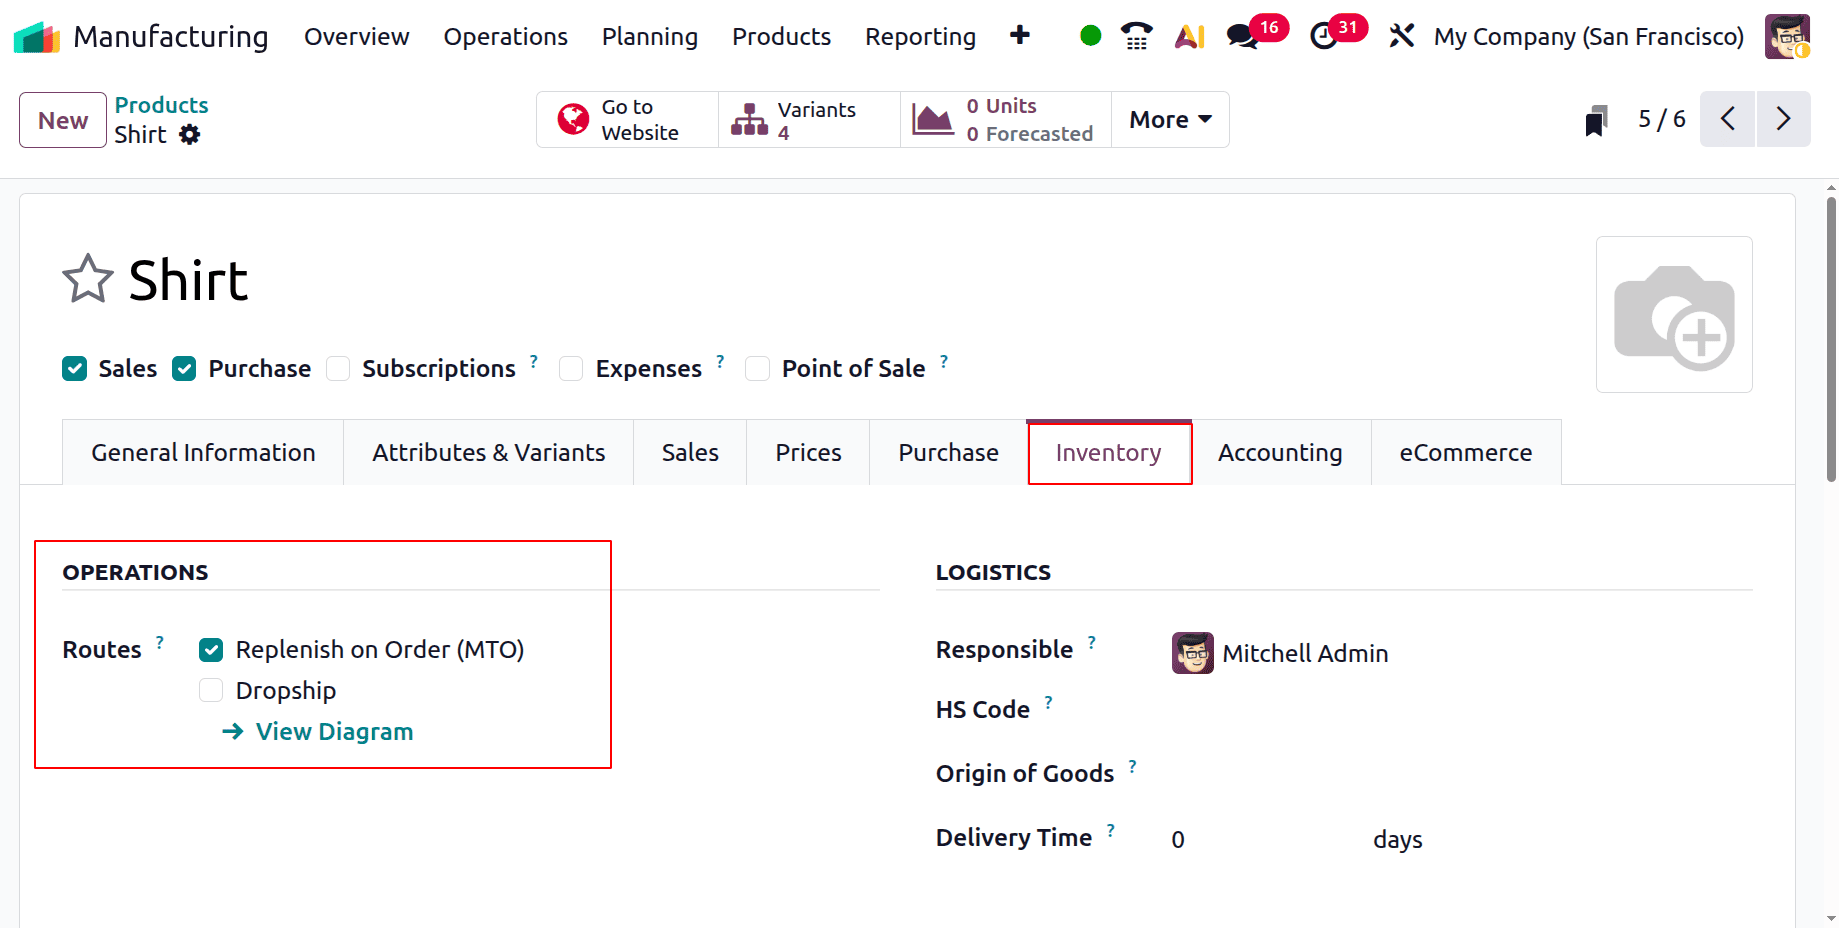Click the HS Code input field
This screenshot has height=928, width=1839.
coord(1462,710)
